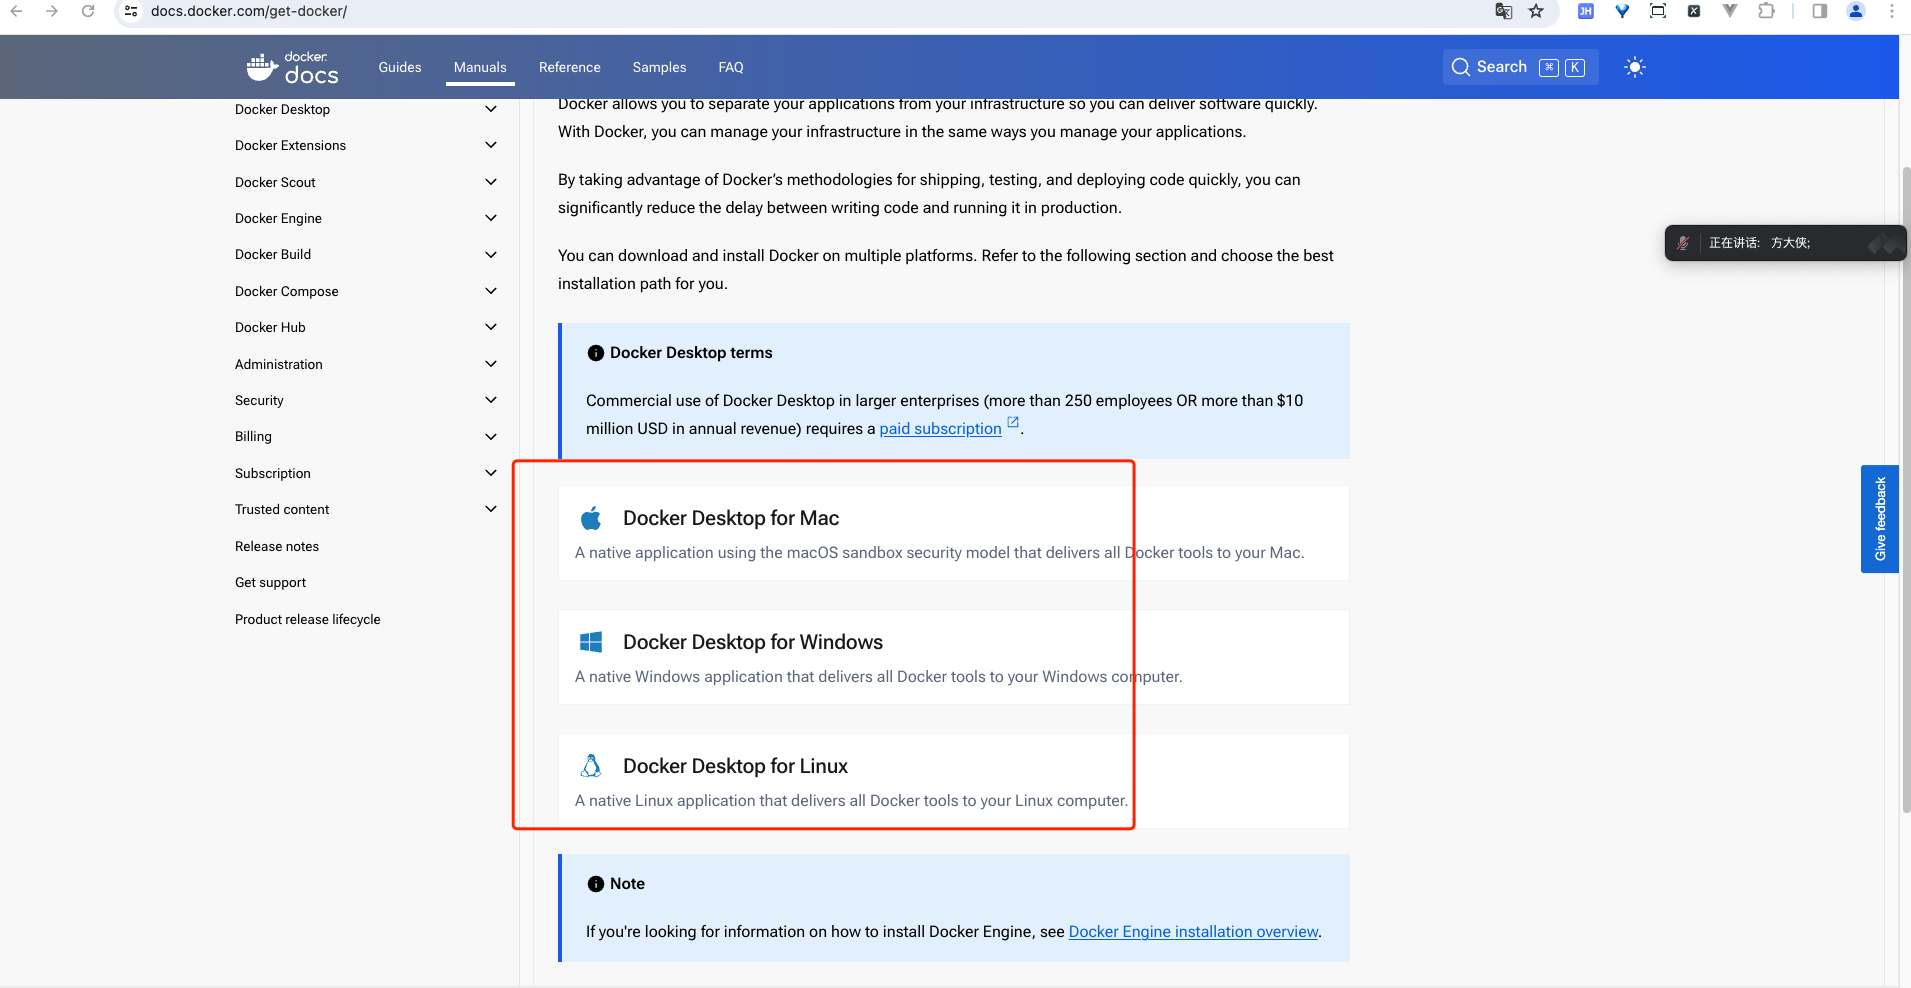The image size is (1911, 988).
Task: Open the Manuals tab
Action: click(x=480, y=67)
